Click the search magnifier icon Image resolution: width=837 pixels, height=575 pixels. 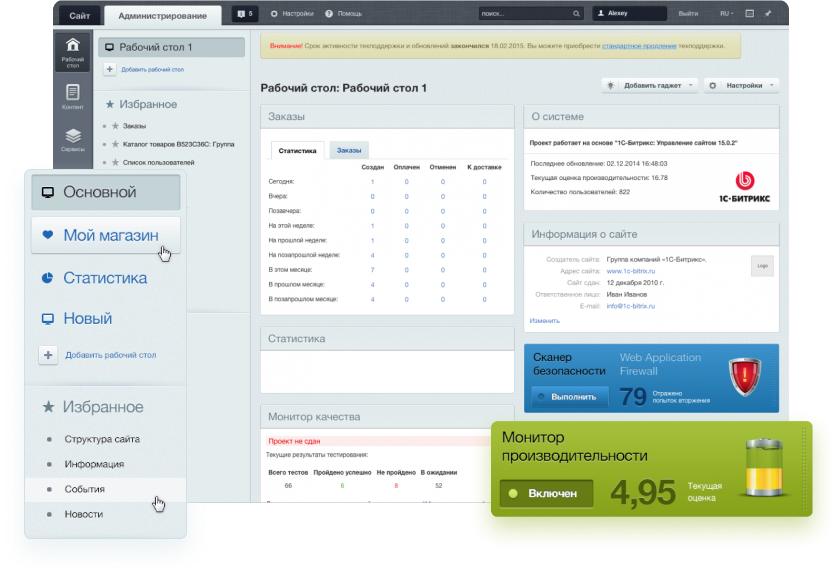tap(576, 14)
